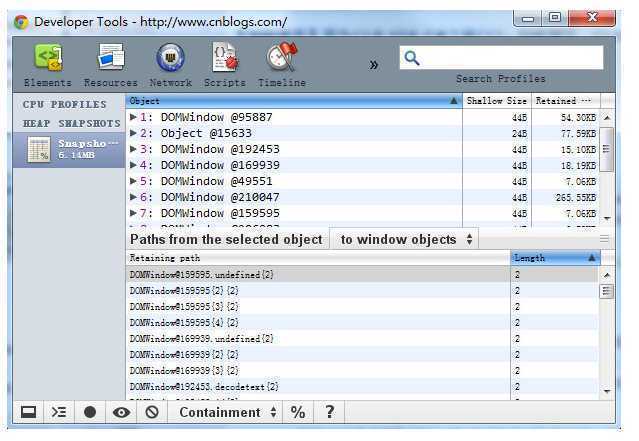
Task: Show more panels via the chevron
Action: (x=374, y=65)
